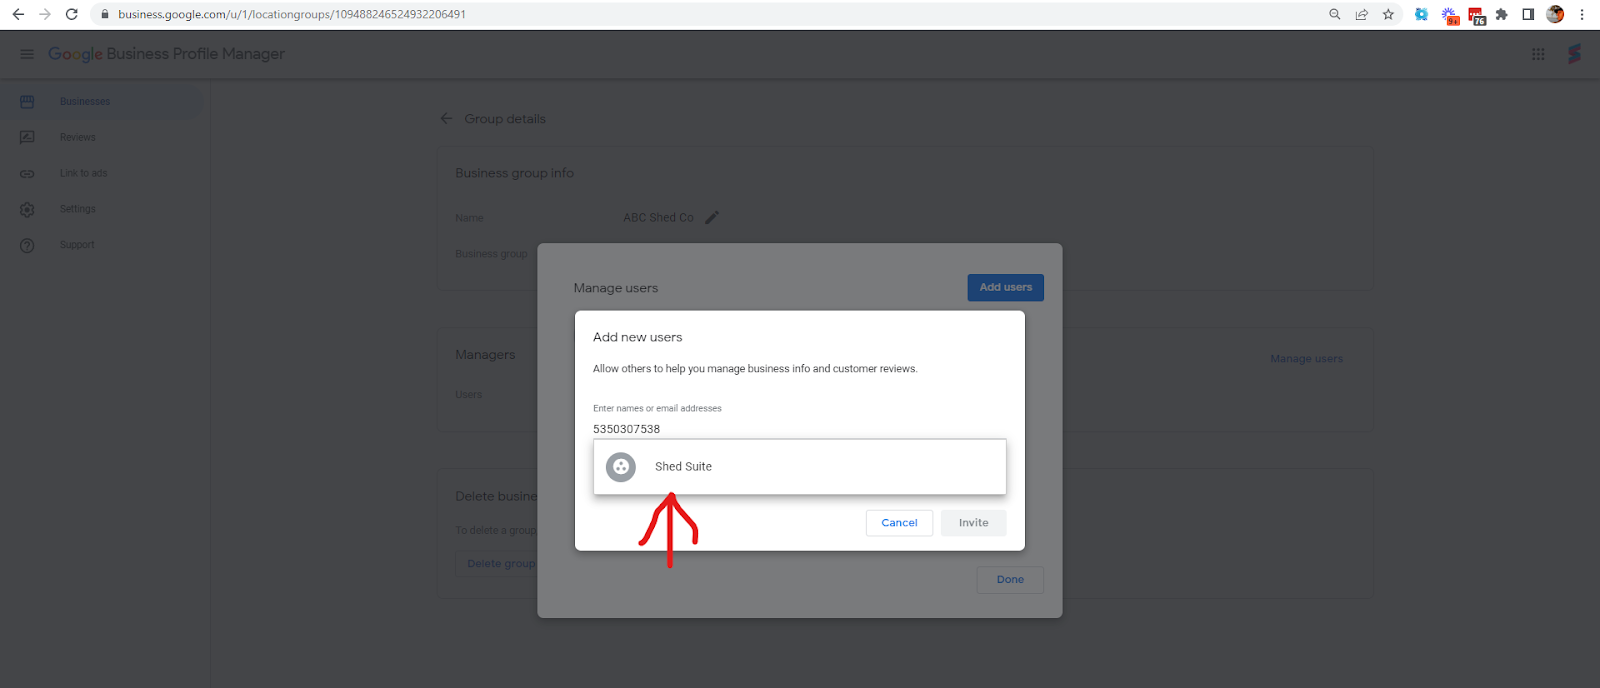Go back using Group details arrow
The image size is (1600, 688).
point(446,118)
